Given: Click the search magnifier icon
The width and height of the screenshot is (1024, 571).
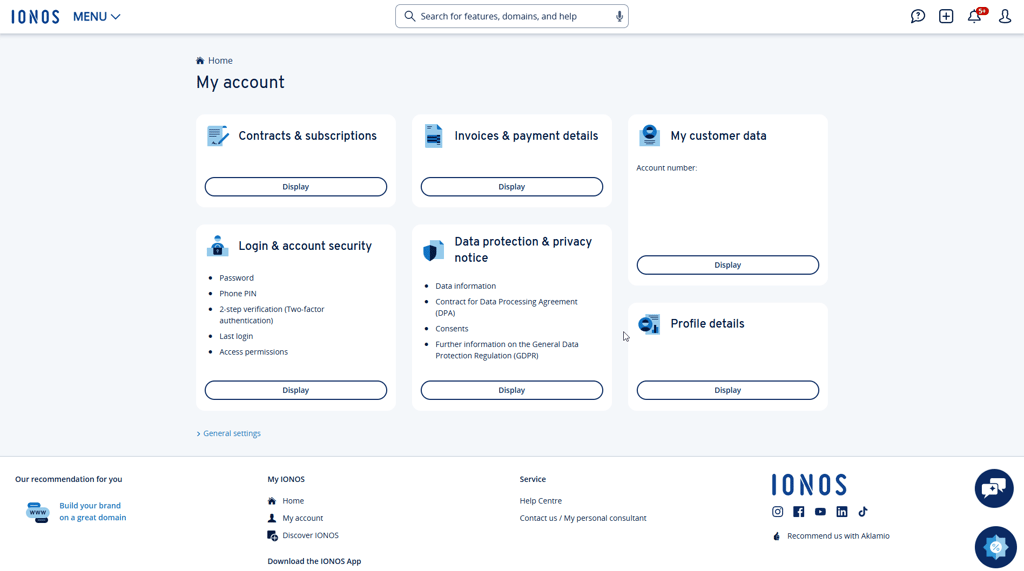Looking at the screenshot, I should click(x=409, y=16).
